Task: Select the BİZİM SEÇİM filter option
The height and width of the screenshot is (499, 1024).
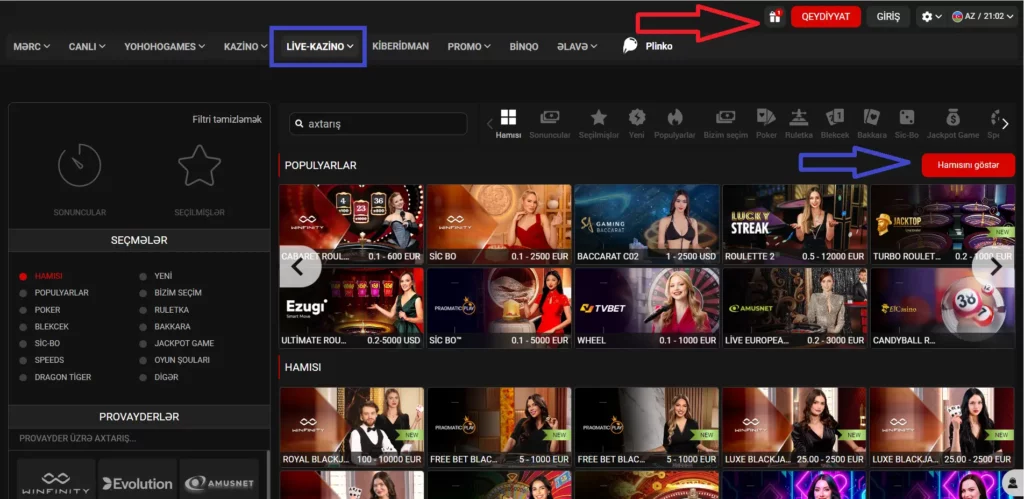Action: pyautogui.click(x=178, y=293)
